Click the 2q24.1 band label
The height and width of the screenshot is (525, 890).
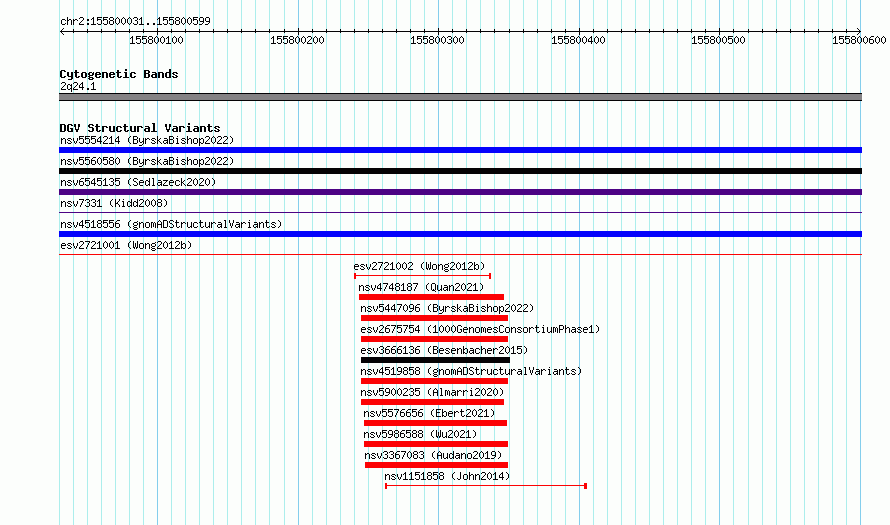click(x=78, y=86)
